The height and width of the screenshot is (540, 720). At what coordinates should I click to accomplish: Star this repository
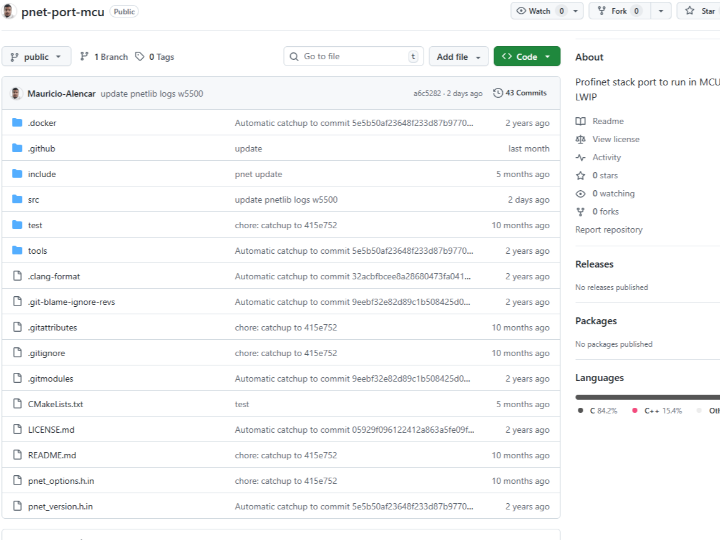[x=698, y=11]
